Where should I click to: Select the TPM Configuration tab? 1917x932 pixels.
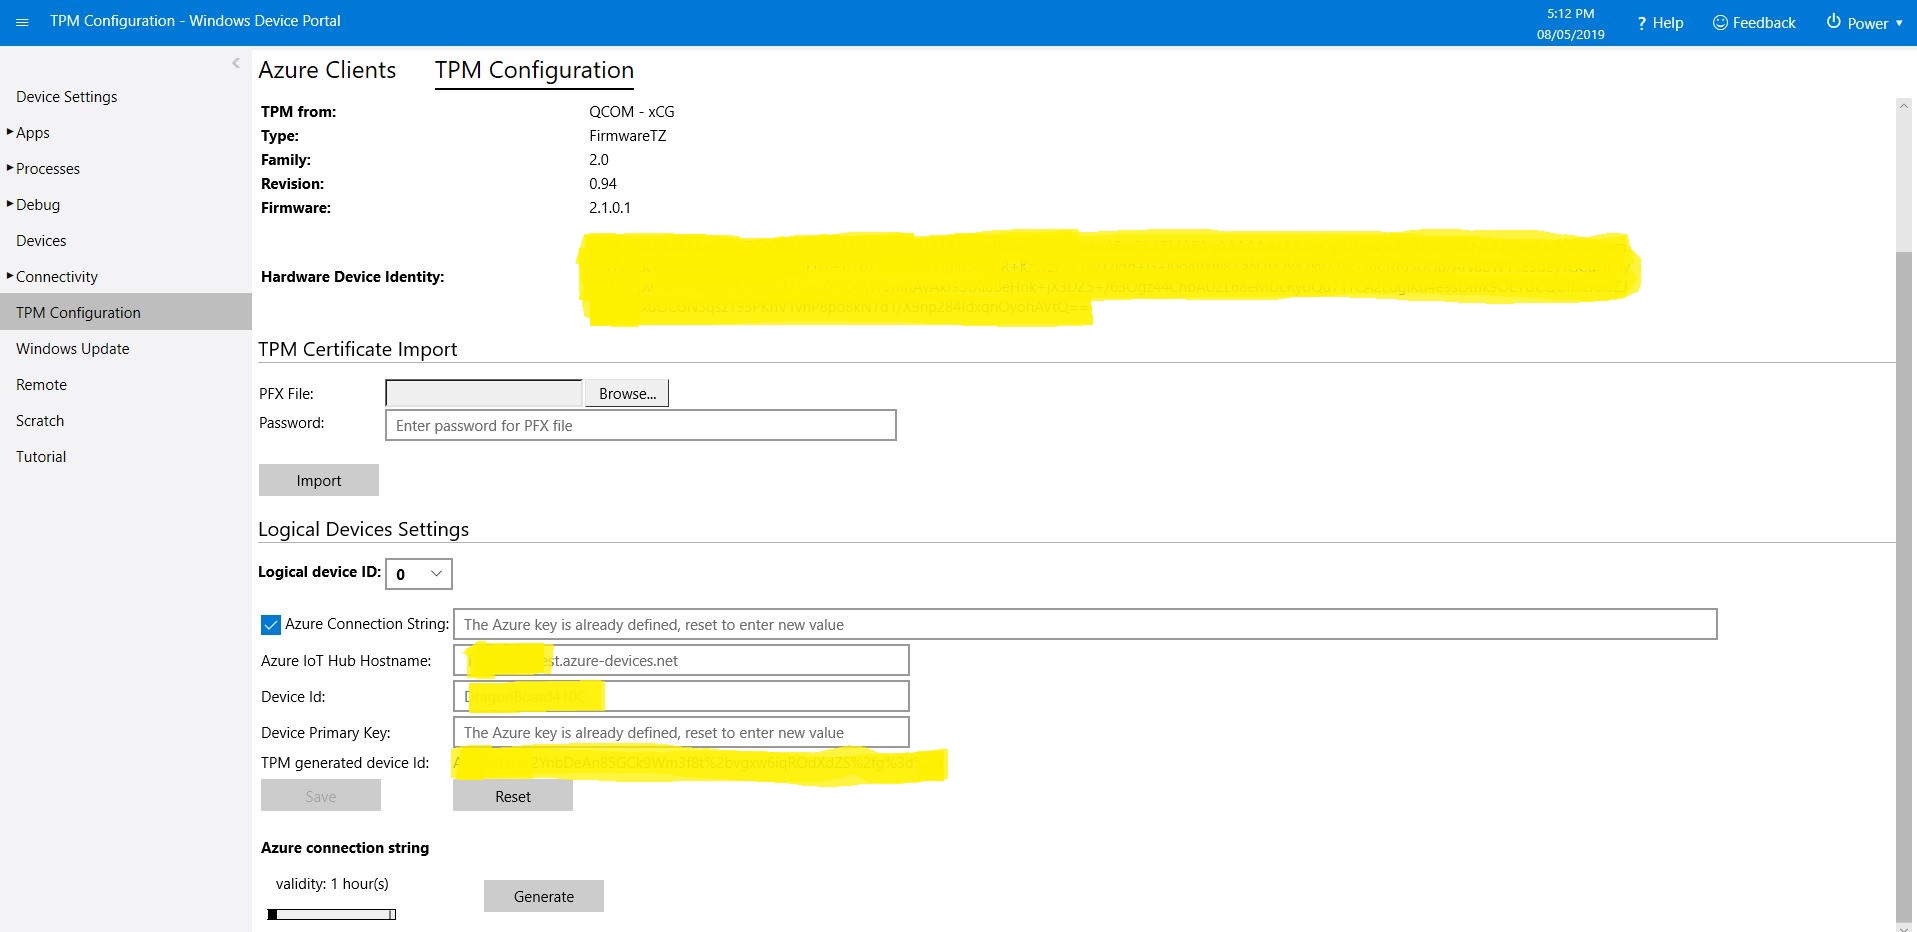[x=534, y=70]
